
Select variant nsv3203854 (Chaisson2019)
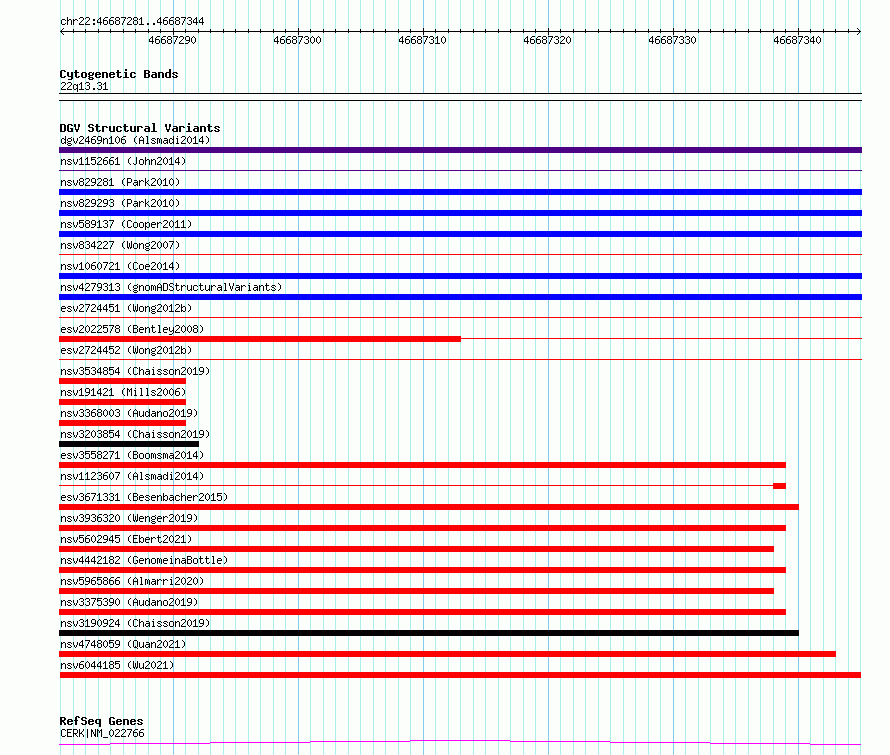coord(135,434)
